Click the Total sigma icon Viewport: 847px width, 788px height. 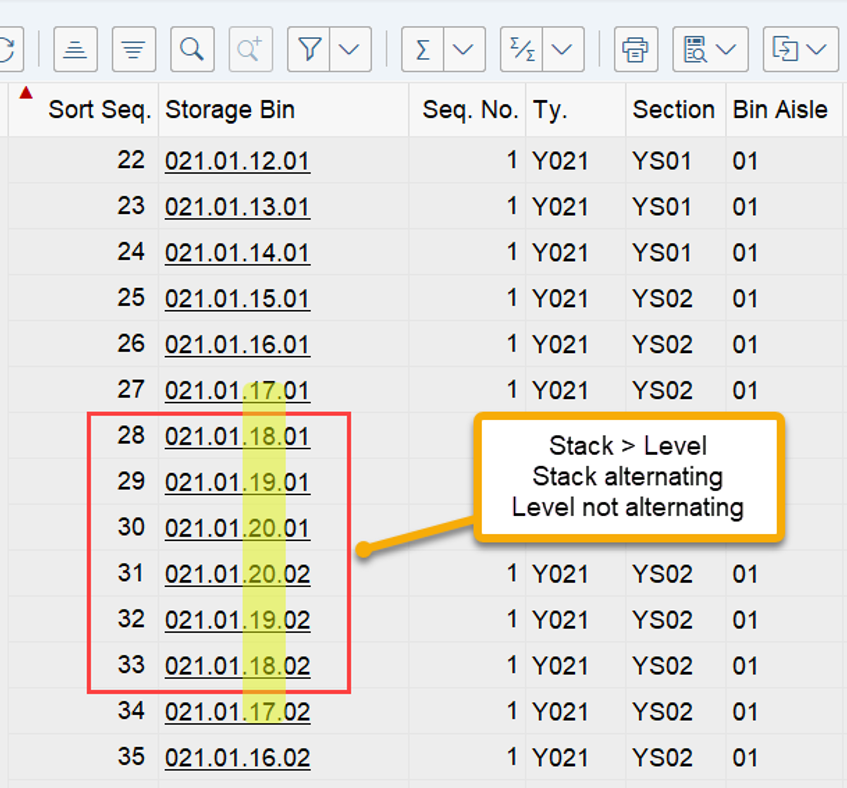pyautogui.click(x=423, y=50)
